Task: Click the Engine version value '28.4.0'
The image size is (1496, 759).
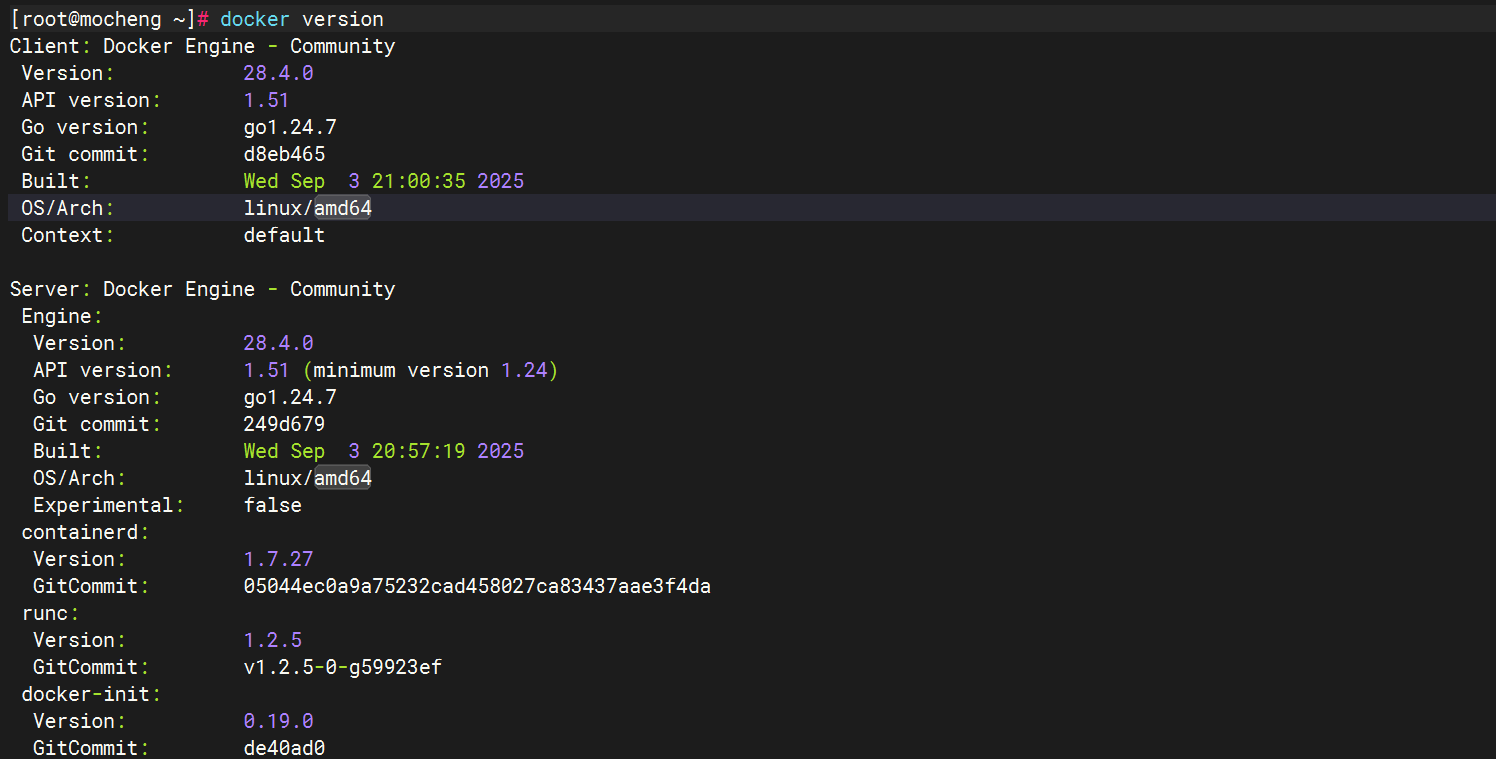Action: pyautogui.click(x=279, y=343)
